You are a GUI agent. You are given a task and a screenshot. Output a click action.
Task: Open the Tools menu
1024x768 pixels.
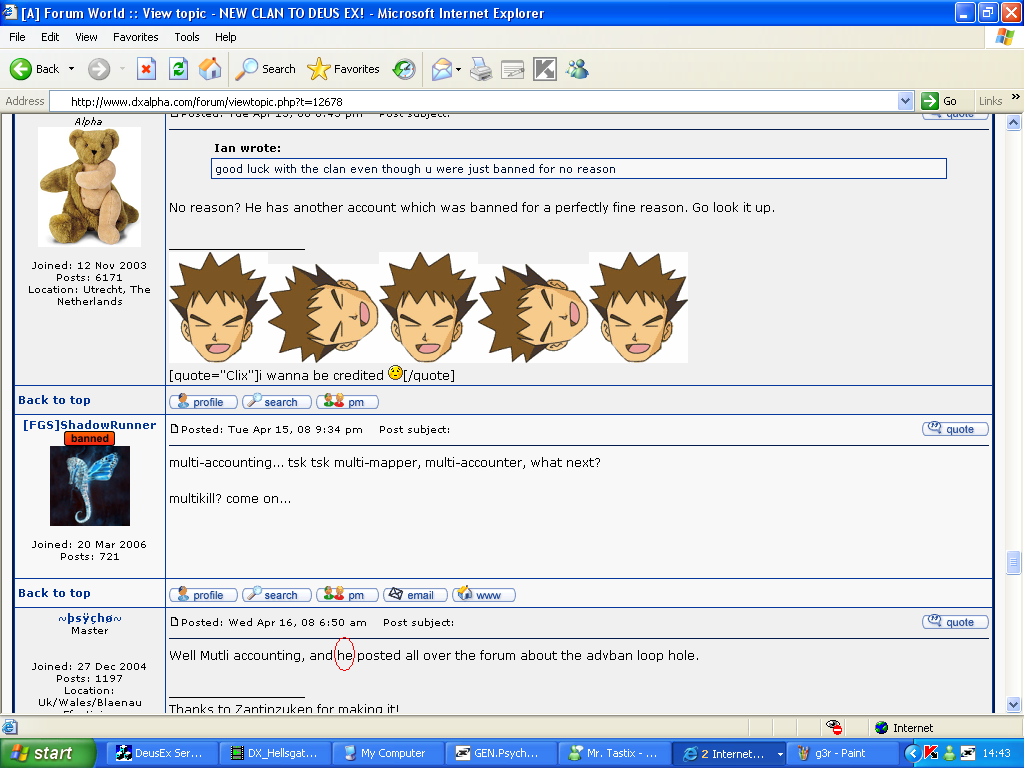pyautogui.click(x=186, y=37)
